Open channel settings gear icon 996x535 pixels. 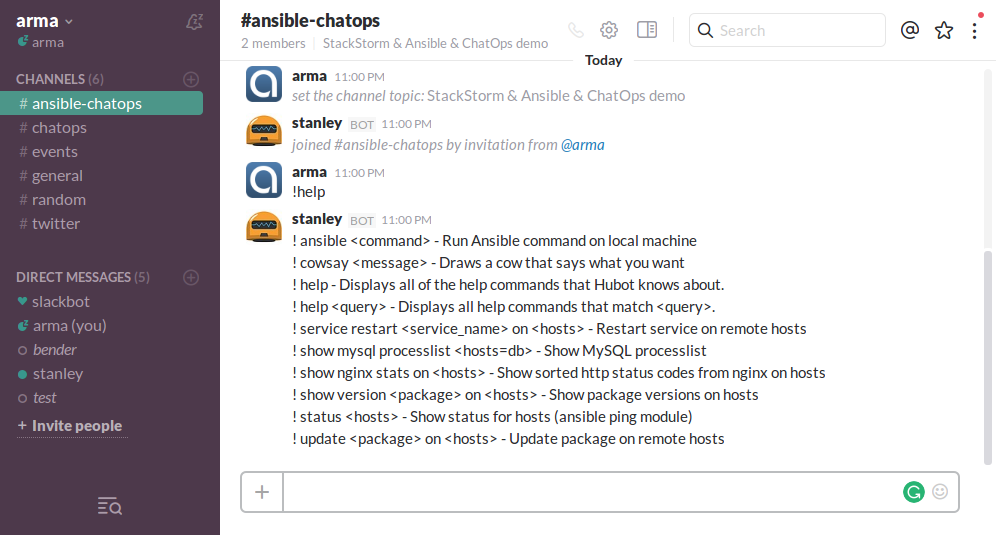click(x=609, y=30)
